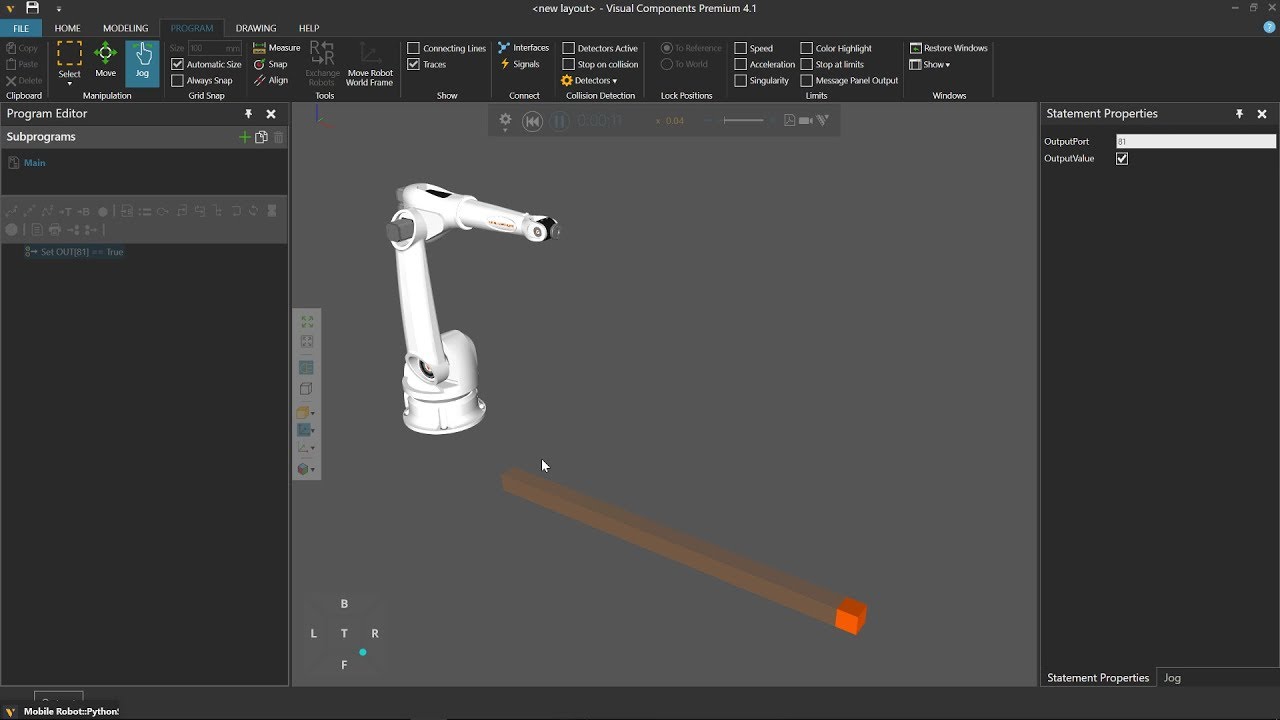
Task: Open the Select tool dropdown arrow
Action: click(x=69, y=84)
